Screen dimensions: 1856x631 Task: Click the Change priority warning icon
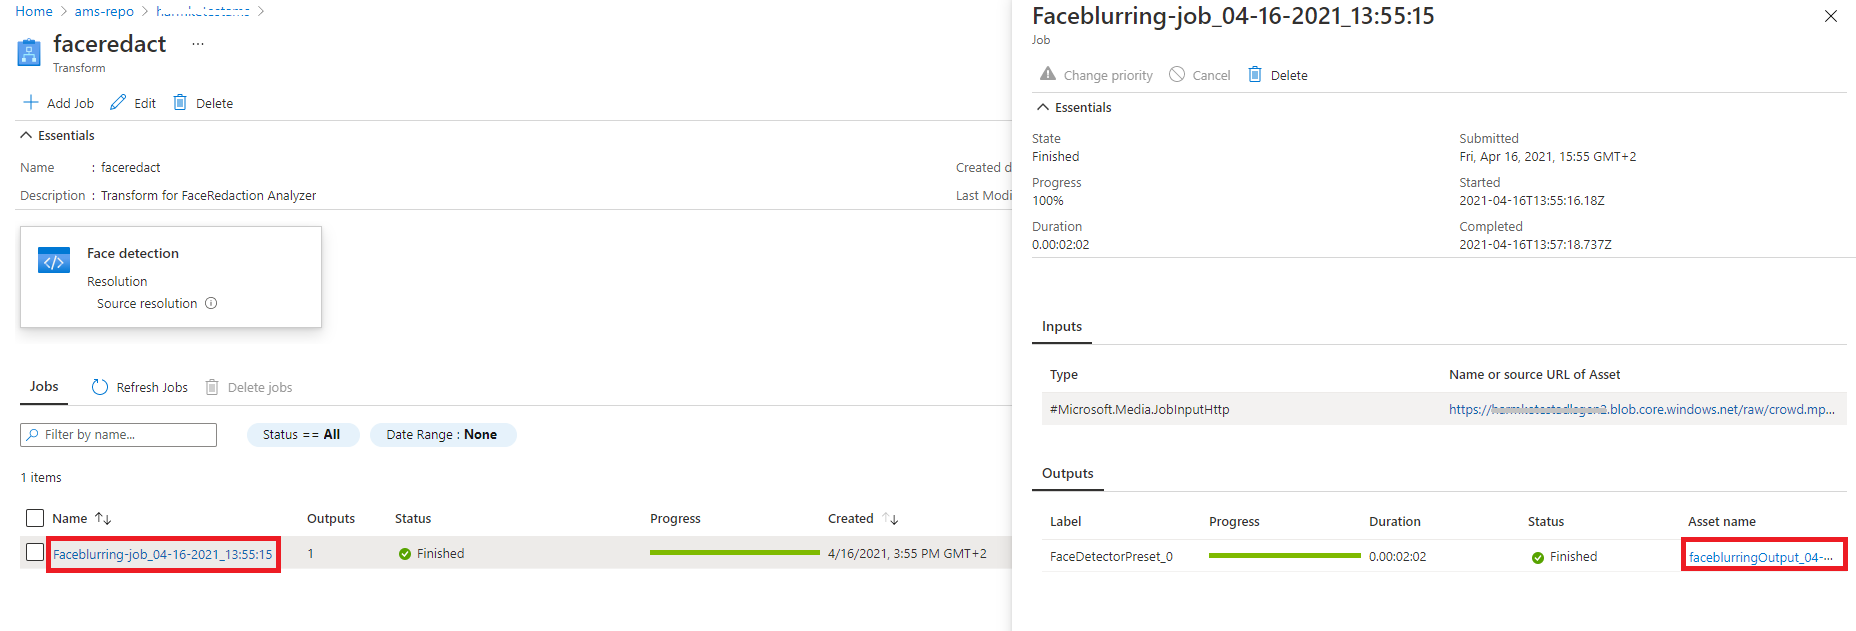tap(1048, 74)
